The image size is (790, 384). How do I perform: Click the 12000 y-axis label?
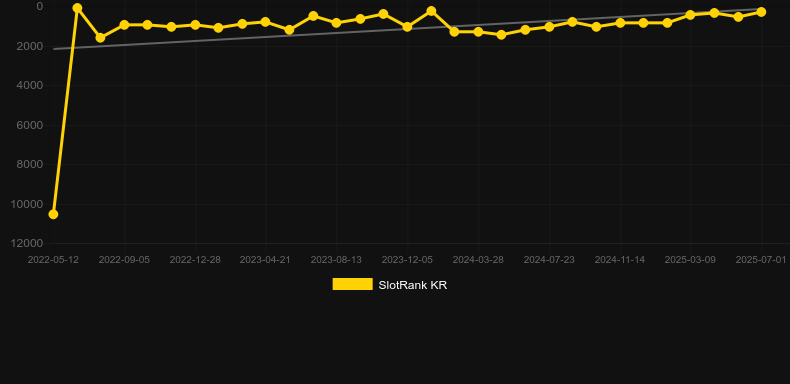27,243
